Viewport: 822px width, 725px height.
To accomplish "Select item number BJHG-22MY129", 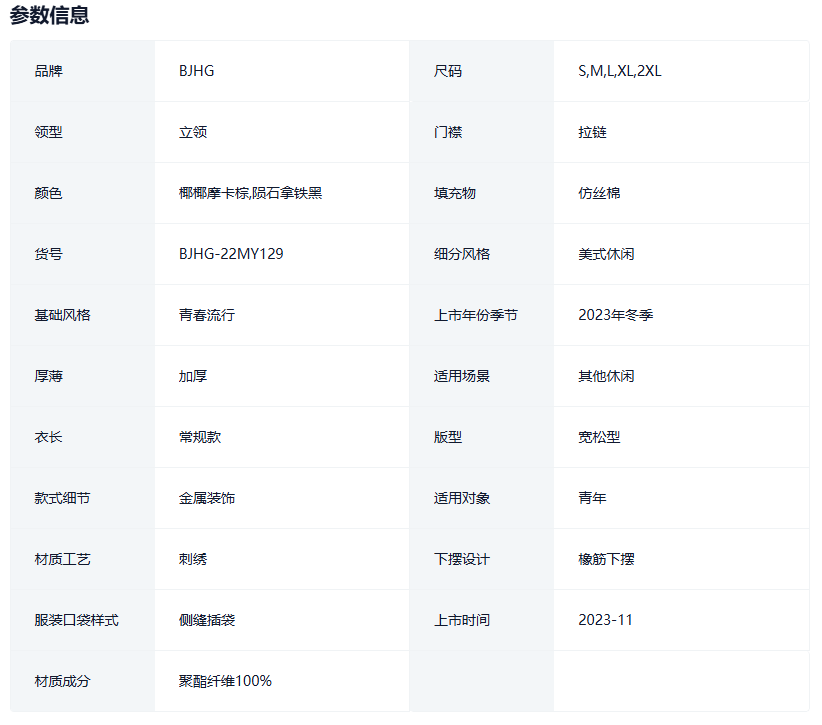I will click(x=231, y=254).
